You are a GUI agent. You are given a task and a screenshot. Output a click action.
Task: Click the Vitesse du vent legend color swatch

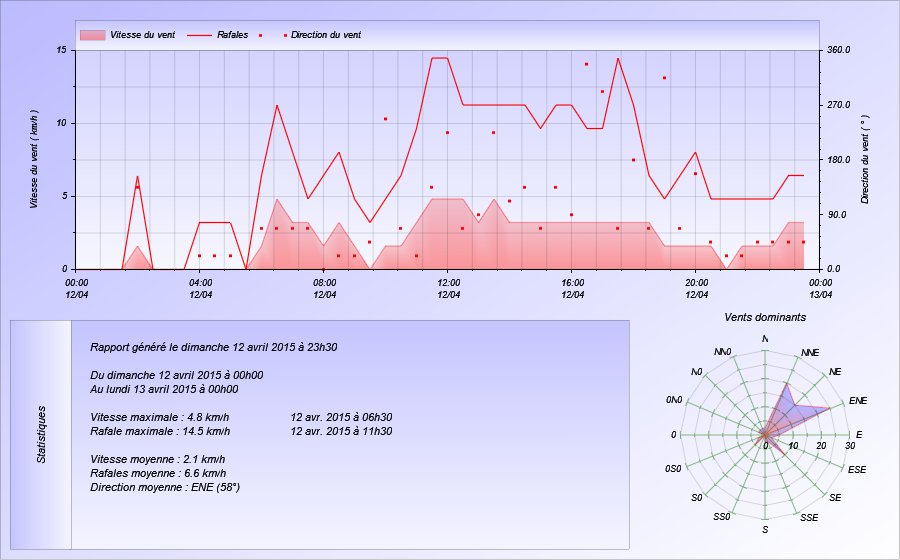[x=92, y=35]
